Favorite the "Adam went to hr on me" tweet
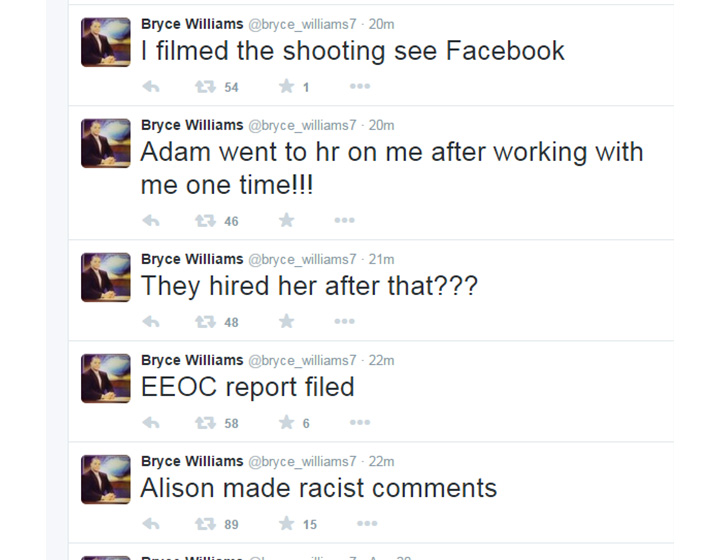This screenshot has height=560, width=720. (x=286, y=220)
